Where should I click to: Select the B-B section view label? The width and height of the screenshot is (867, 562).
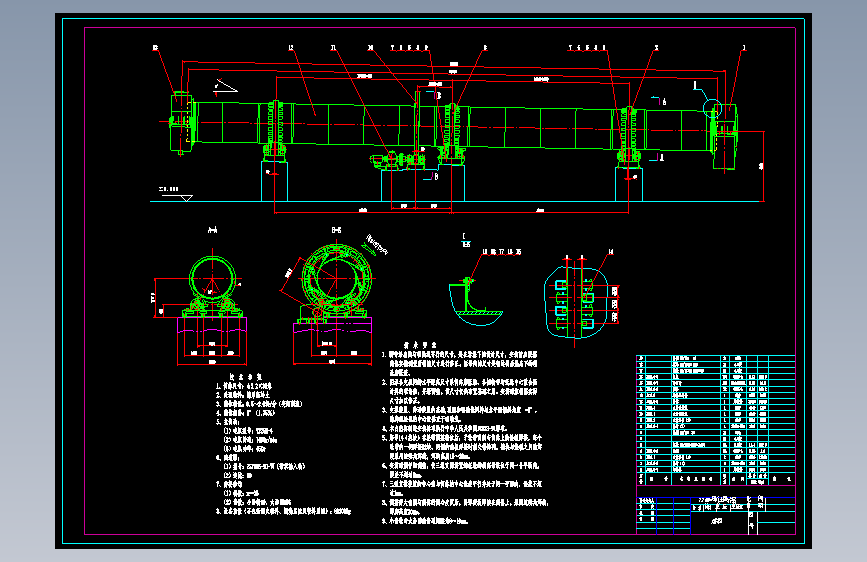click(x=336, y=230)
